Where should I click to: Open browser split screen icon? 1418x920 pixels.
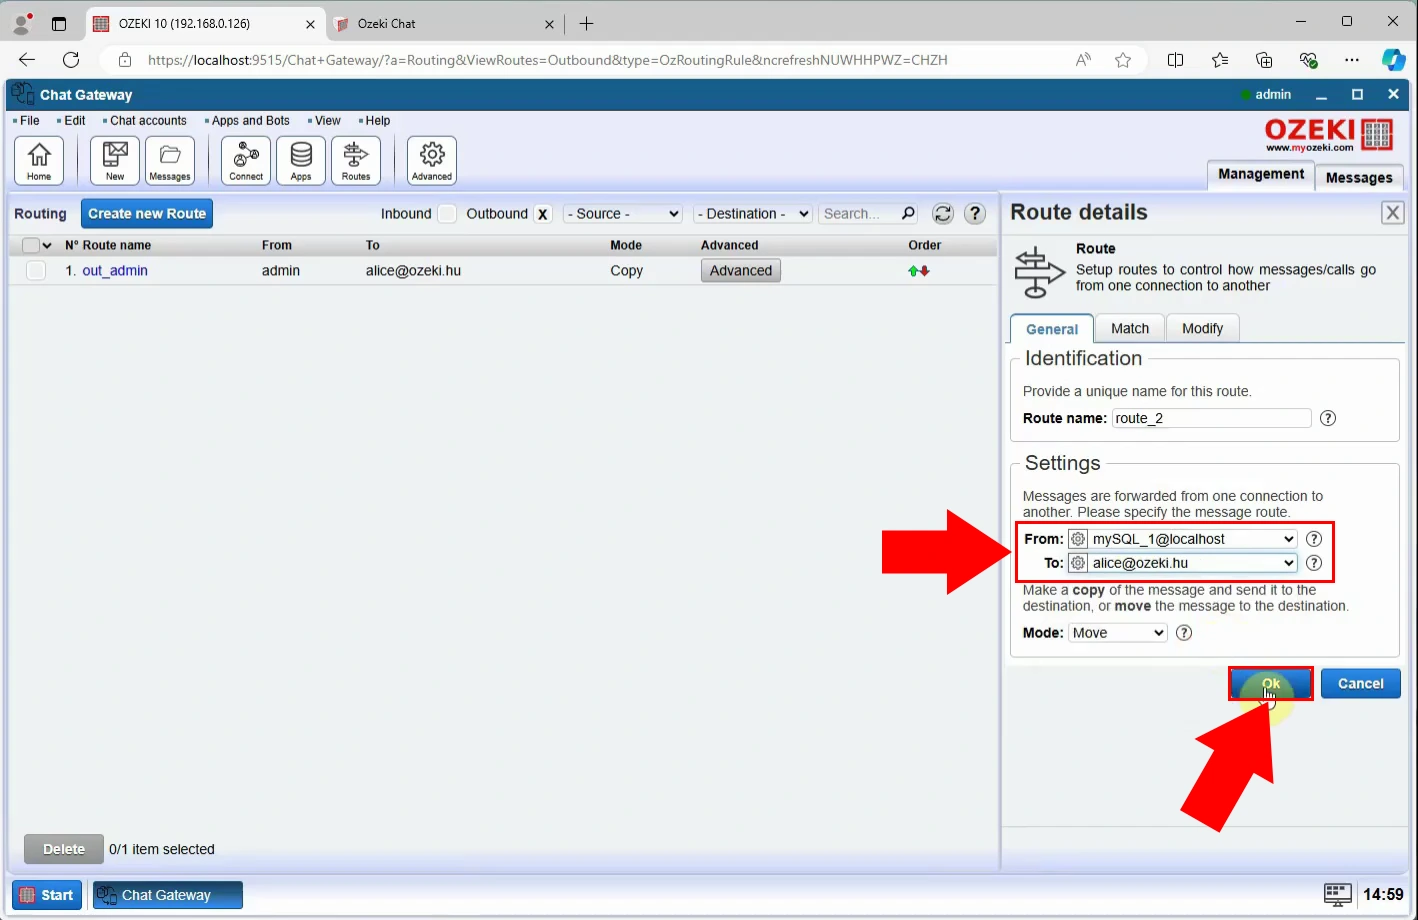click(1176, 60)
